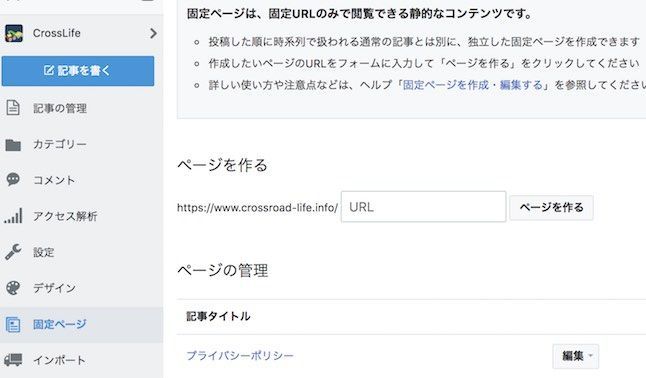Image resolution: width=646 pixels, height=378 pixels.
Task: Open the 編集 dropdown for プライバシーポリシー
Action: tap(576, 356)
